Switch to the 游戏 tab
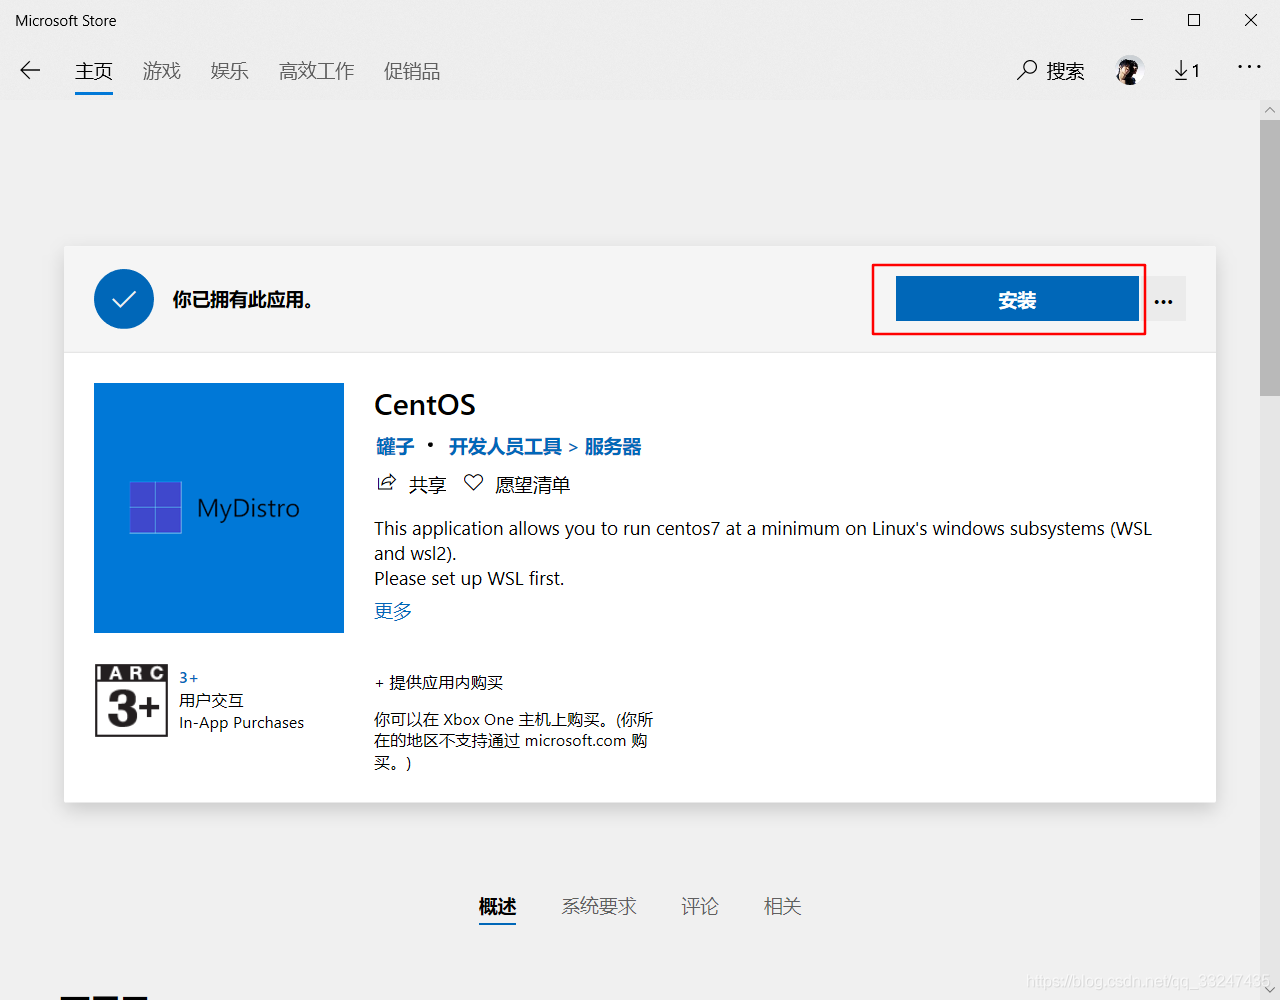This screenshot has height=1000, width=1280. click(162, 71)
